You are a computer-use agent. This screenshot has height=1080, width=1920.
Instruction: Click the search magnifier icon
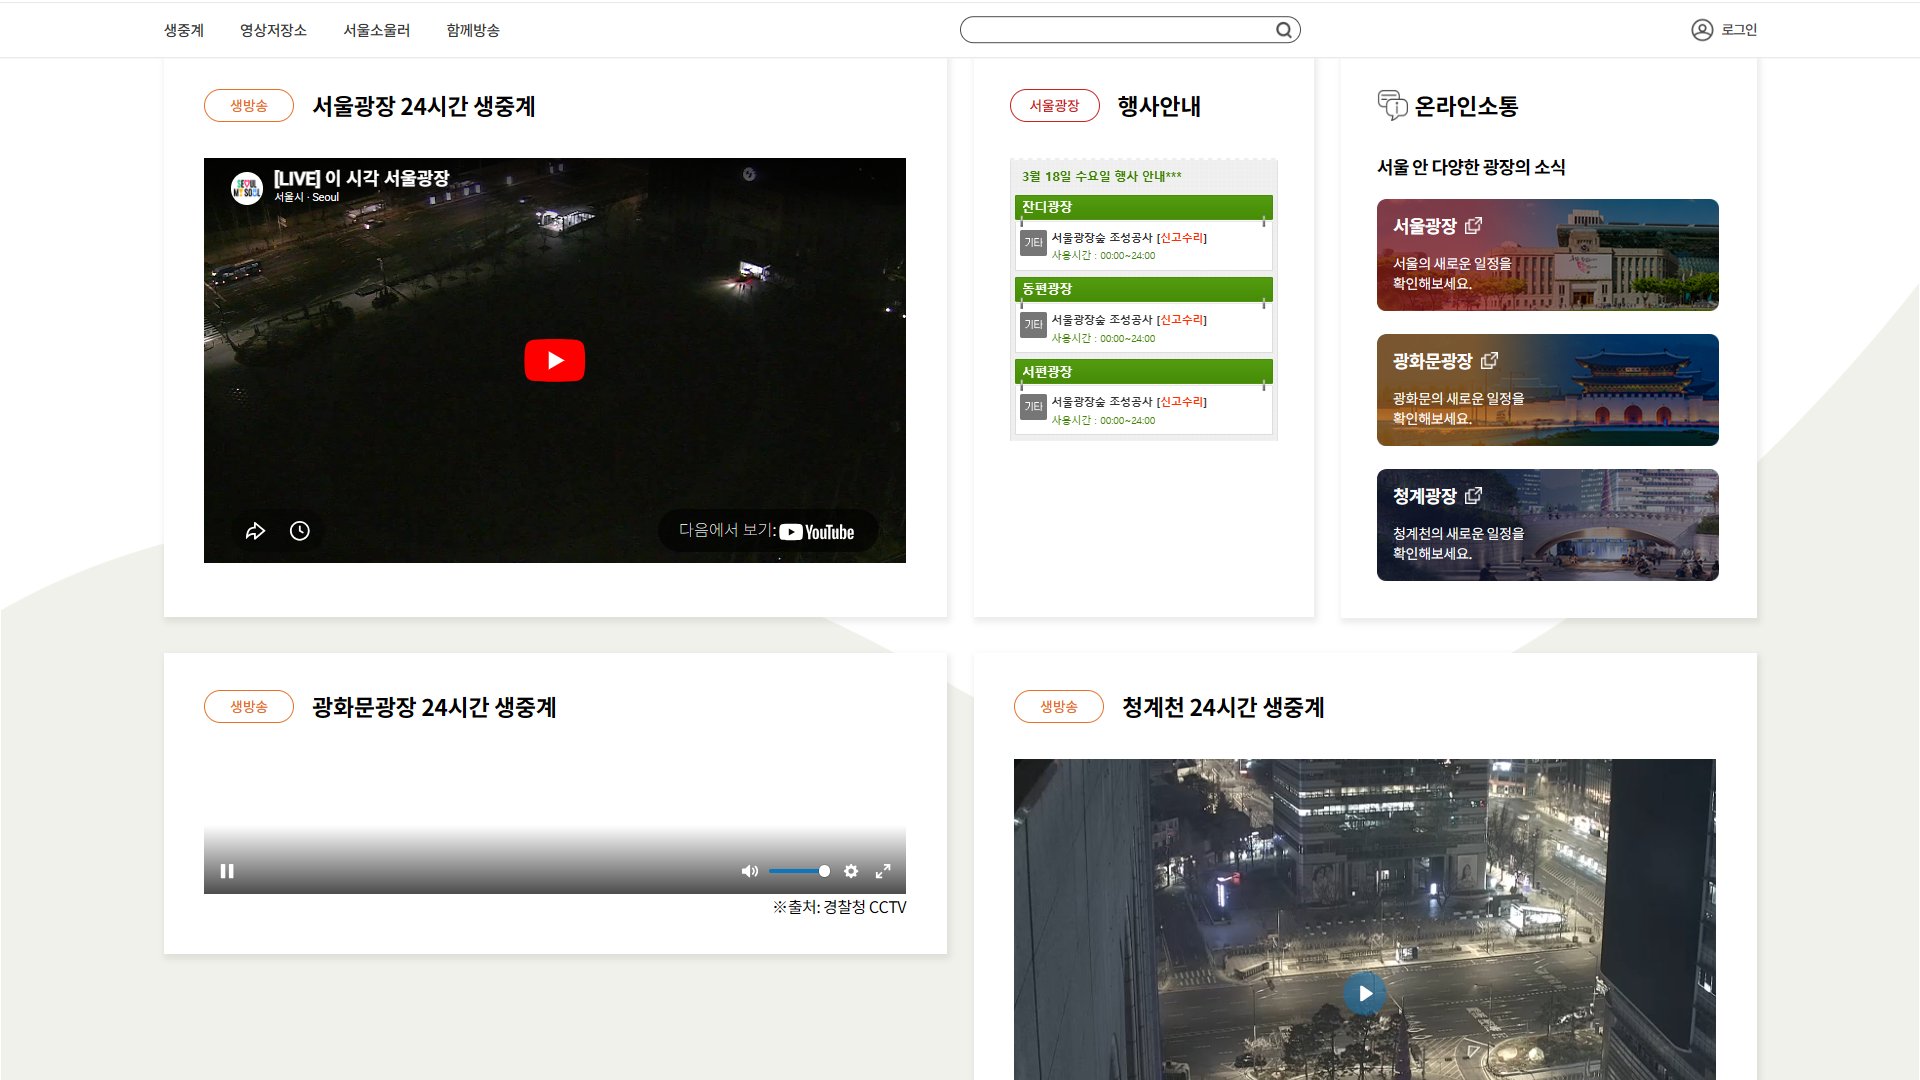[1283, 30]
